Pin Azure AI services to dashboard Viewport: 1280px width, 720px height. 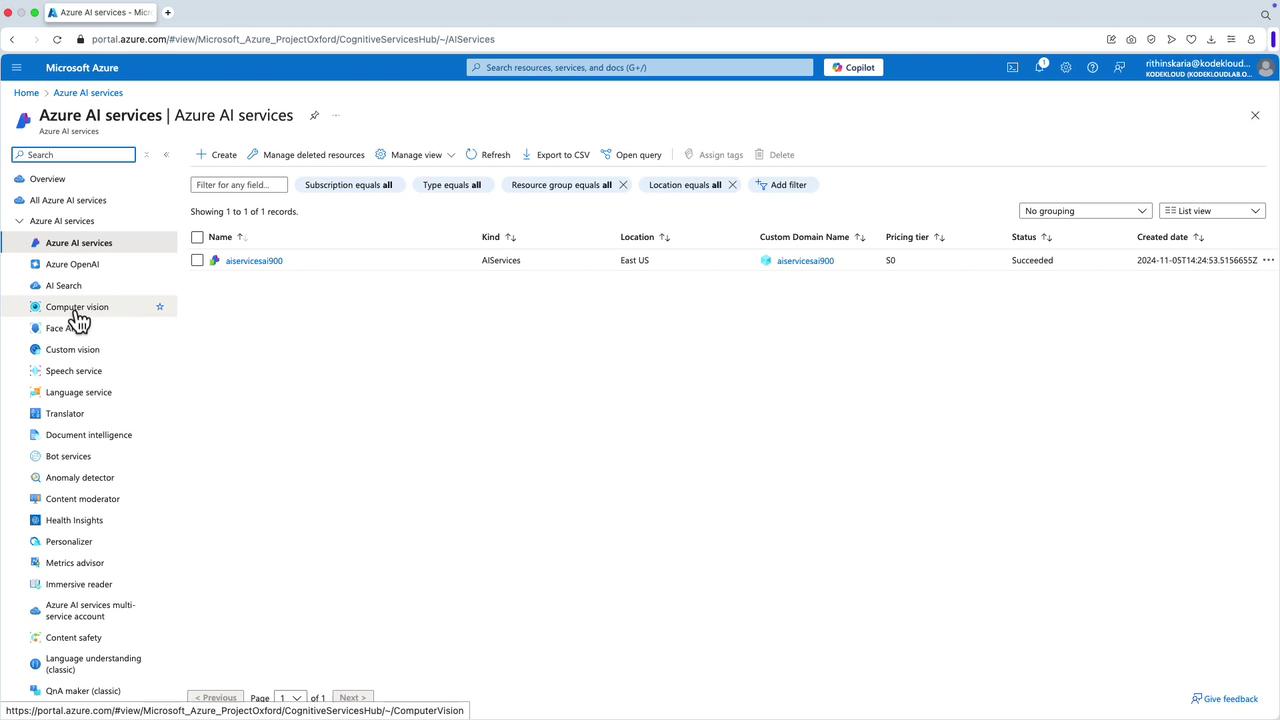[x=314, y=115]
